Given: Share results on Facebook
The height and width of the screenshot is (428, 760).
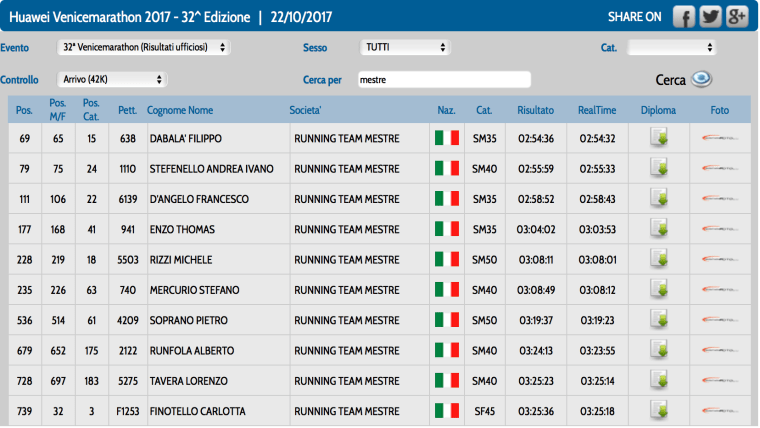Looking at the screenshot, I should (x=684, y=17).
